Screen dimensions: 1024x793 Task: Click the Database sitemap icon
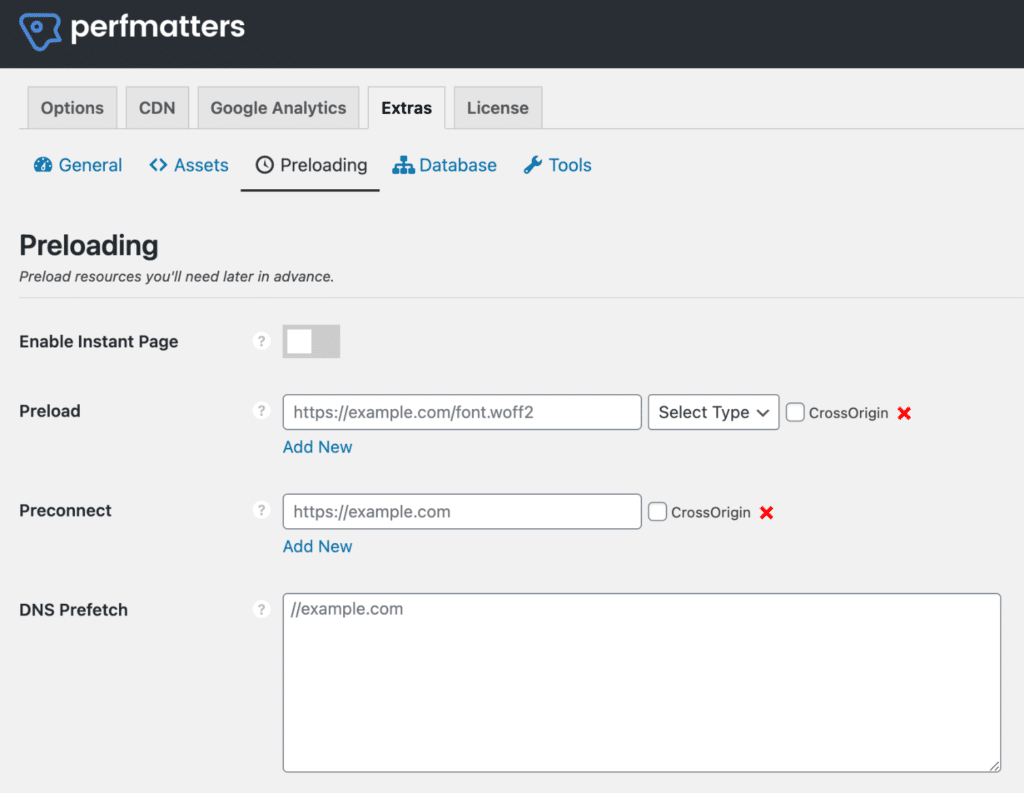point(403,165)
